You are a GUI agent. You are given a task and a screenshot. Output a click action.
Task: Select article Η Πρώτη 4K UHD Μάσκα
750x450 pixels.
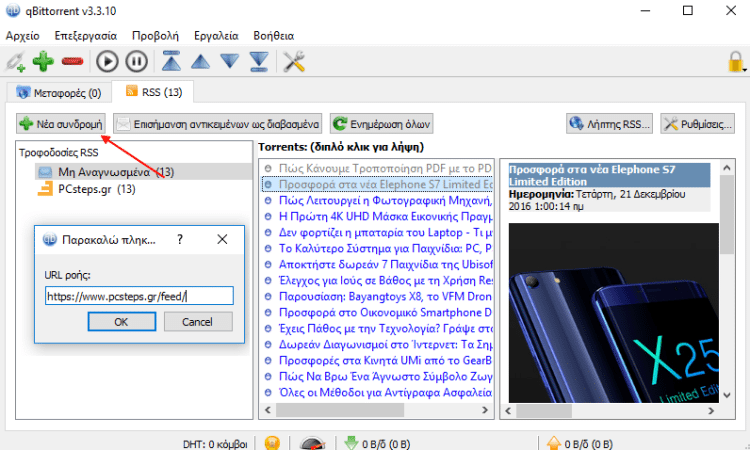tap(378, 217)
